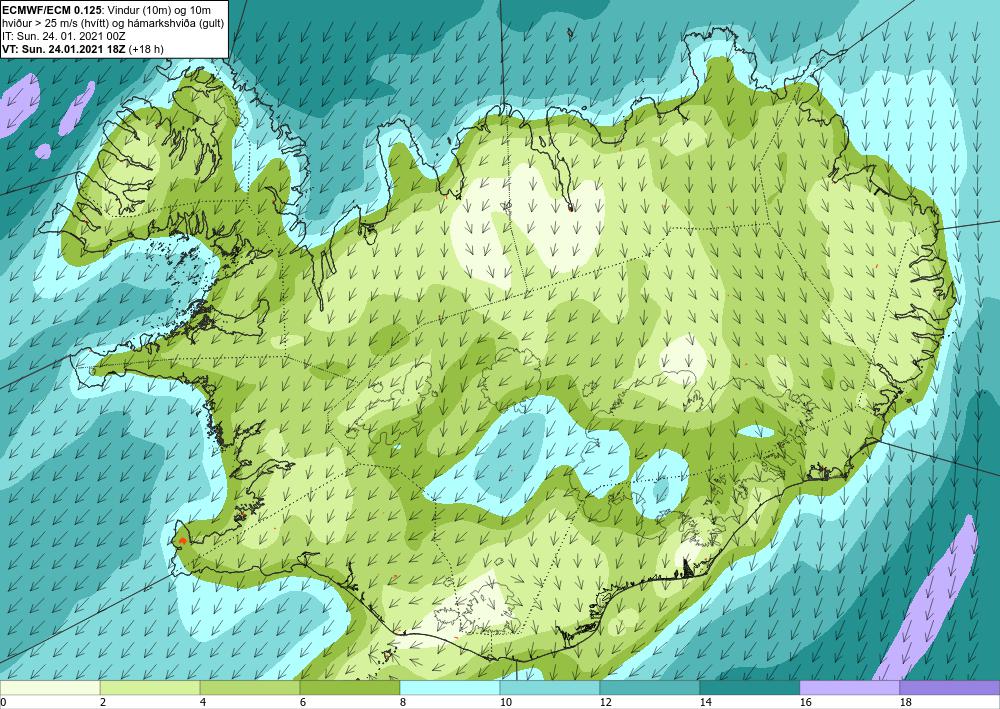
Task: Select the 2–4 m/s light green legend swatch
Action: [150, 688]
